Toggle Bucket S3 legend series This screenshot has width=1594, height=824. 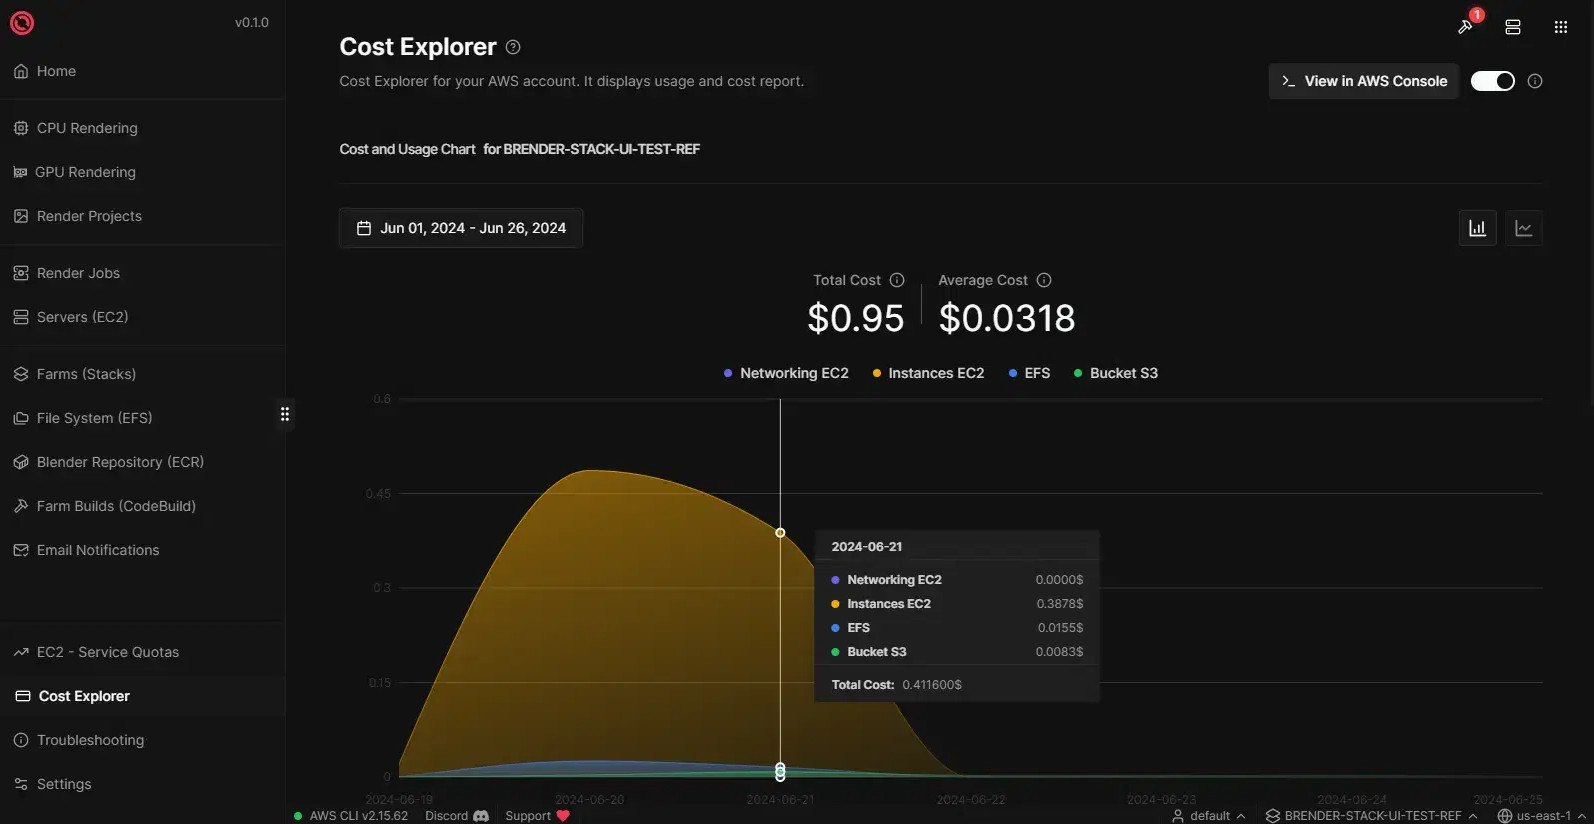coord(1115,373)
